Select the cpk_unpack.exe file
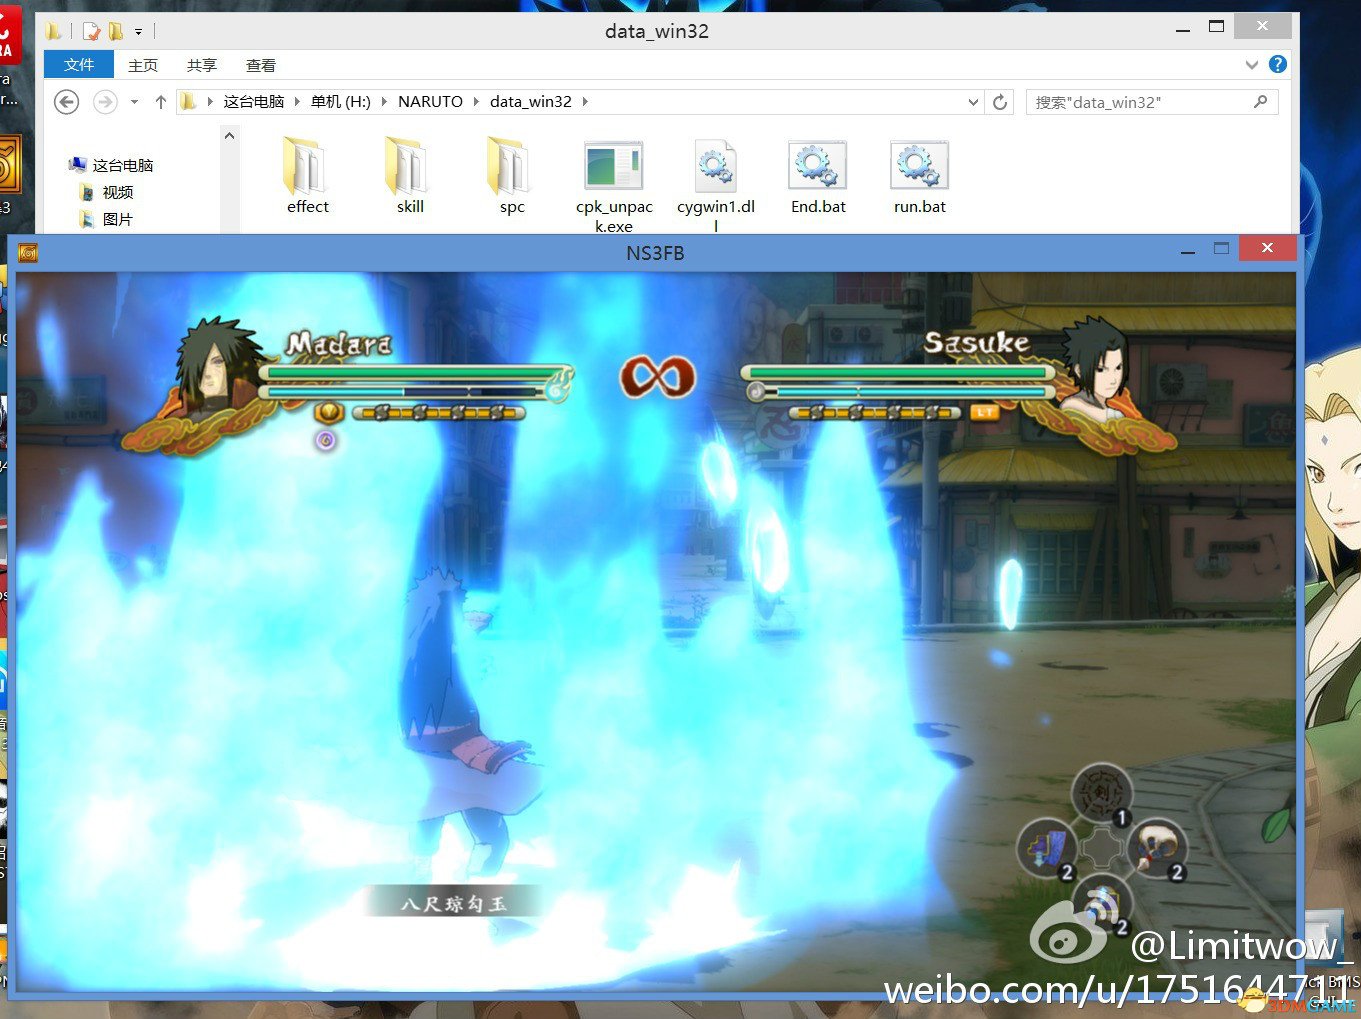The width and height of the screenshot is (1361, 1019). click(614, 185)
